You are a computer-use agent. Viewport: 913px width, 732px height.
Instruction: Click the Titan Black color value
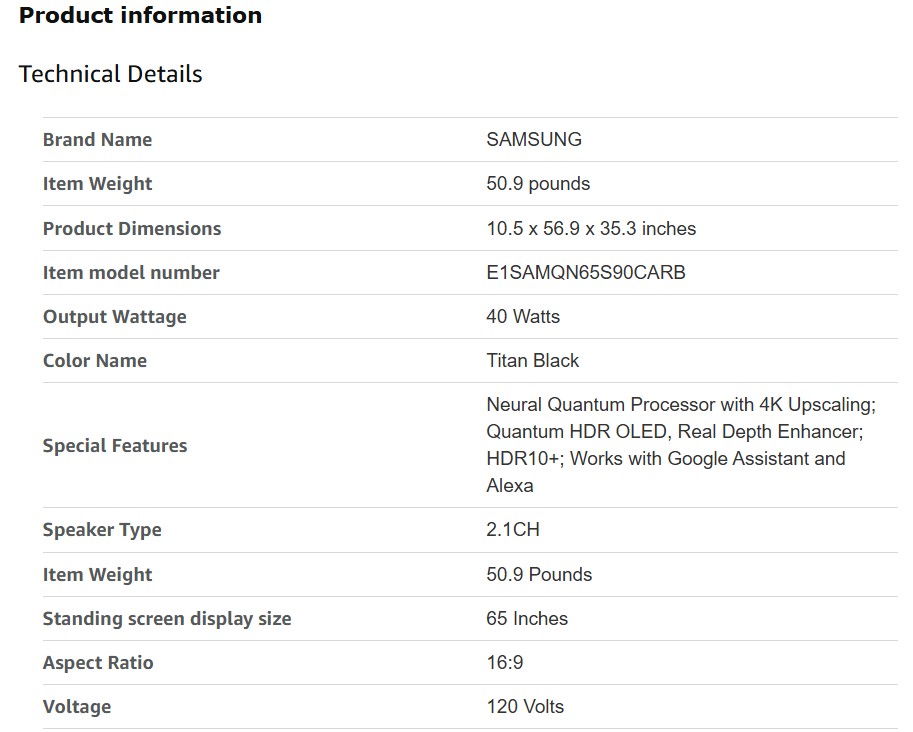pyautogui.click(x=532, y=361)
